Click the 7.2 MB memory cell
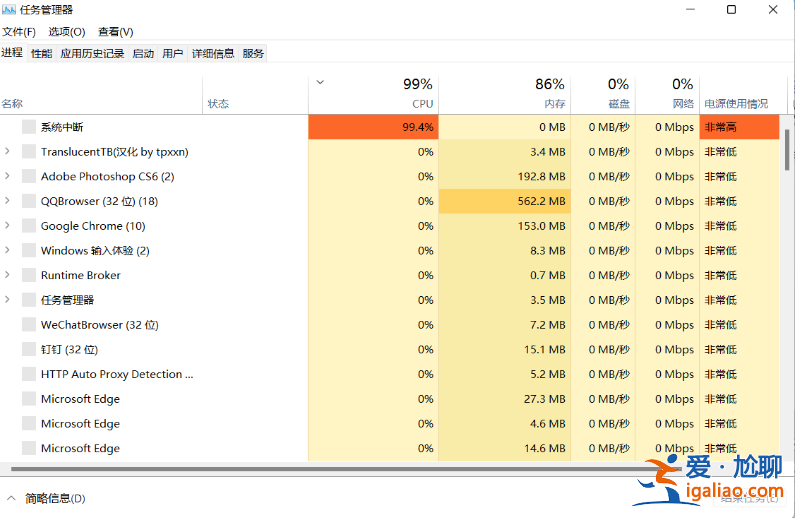The image size is (796, 518). [x=505, y=325]
